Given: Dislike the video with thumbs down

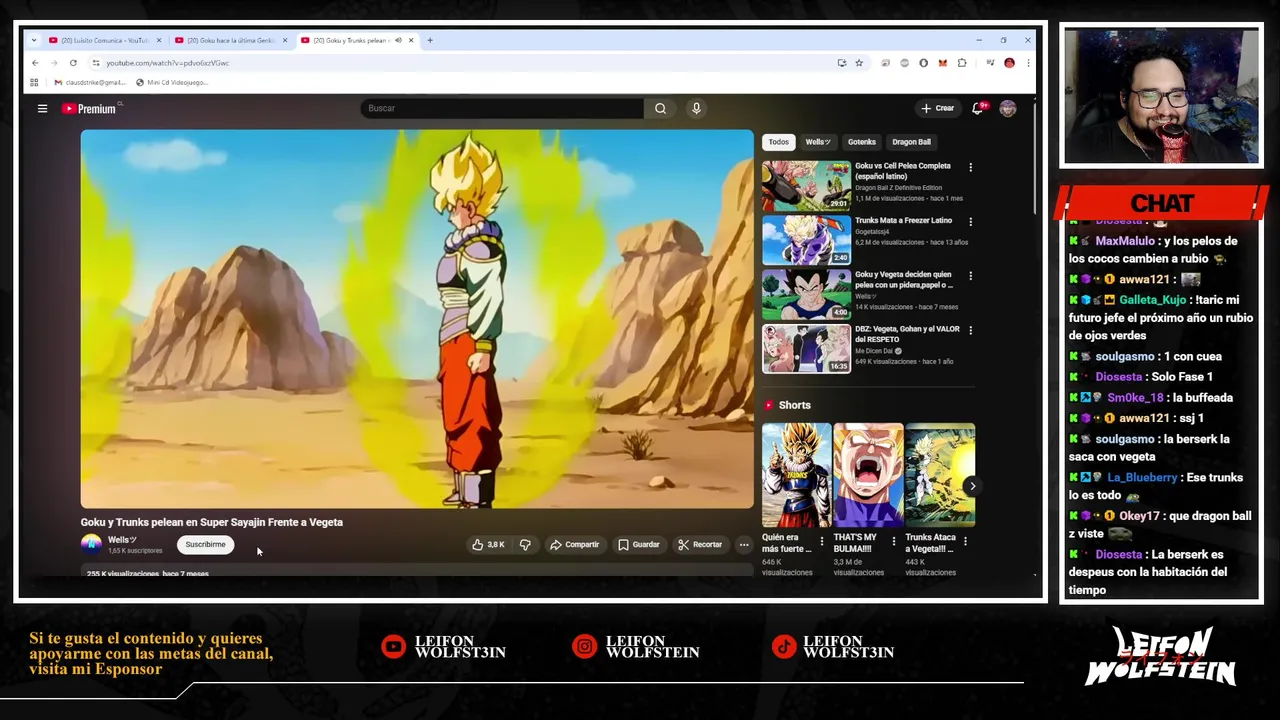Looking at the screenshot, I should [525, 545].
